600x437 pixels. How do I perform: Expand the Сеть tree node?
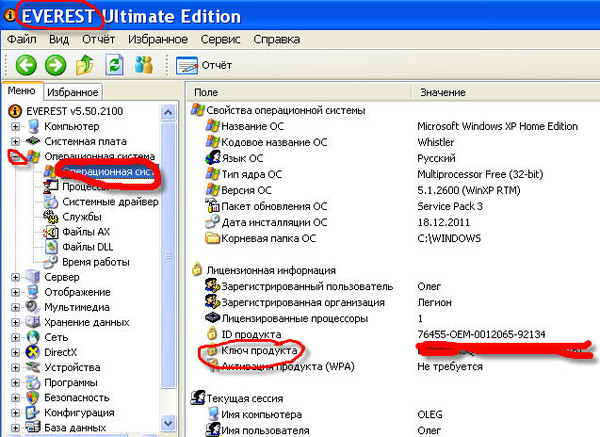15,337
